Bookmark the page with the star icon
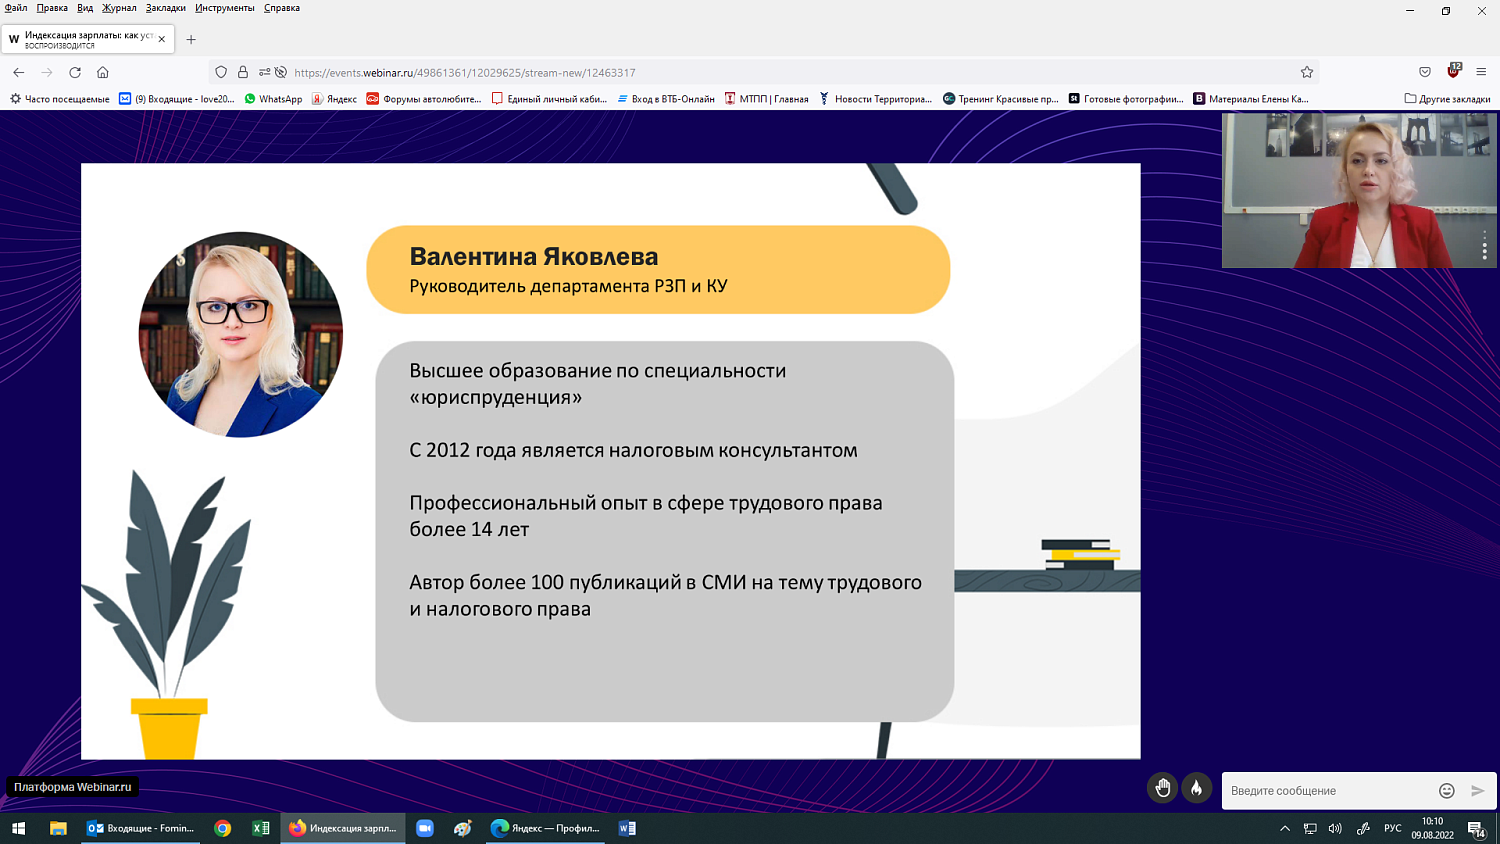This screenshot has width=1500, height=844. [1308, 72]
